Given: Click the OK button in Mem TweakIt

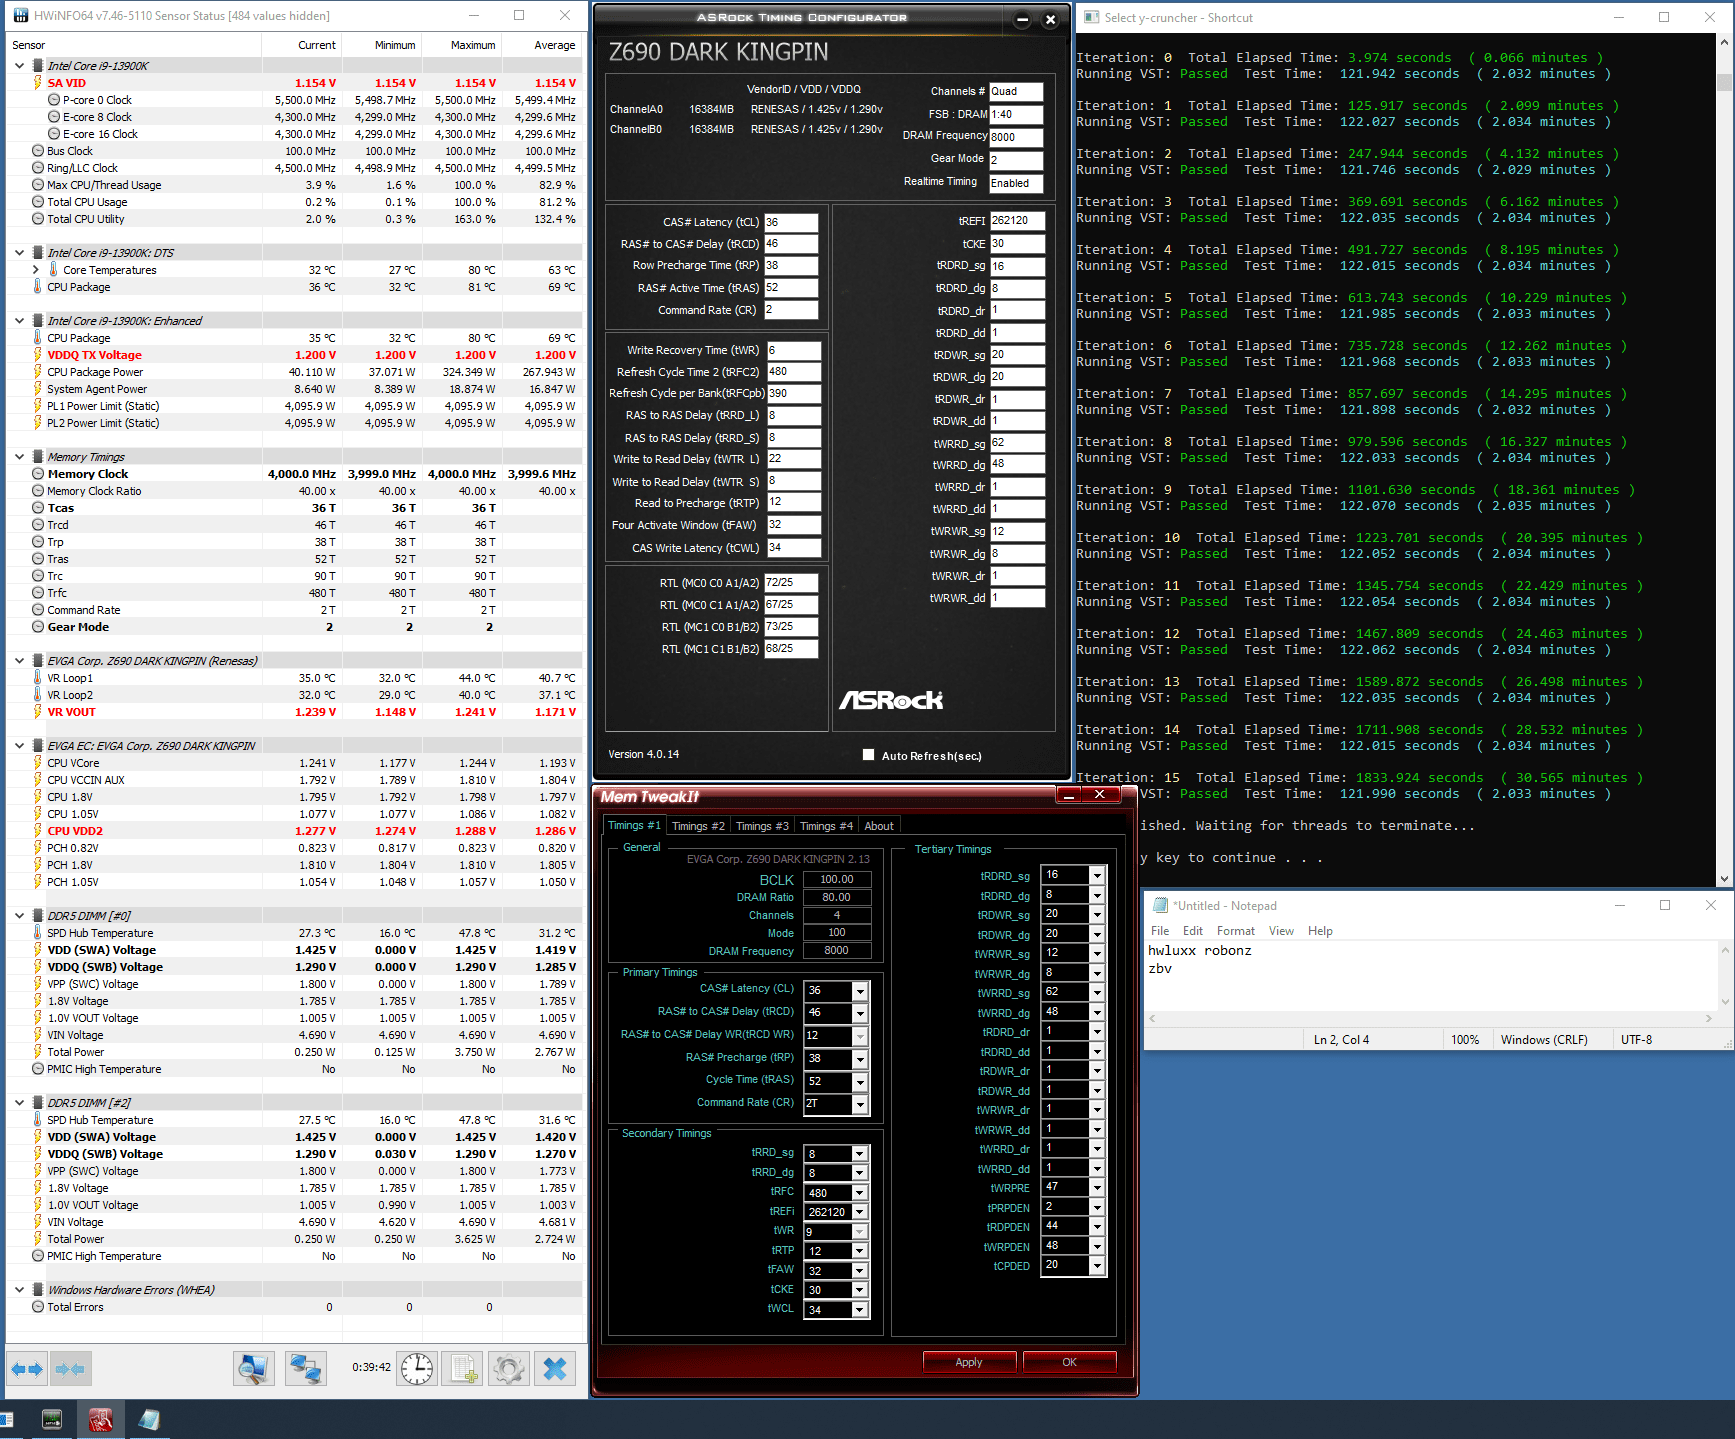Looking at the screenshot, I should (x=1069, y=1362).
